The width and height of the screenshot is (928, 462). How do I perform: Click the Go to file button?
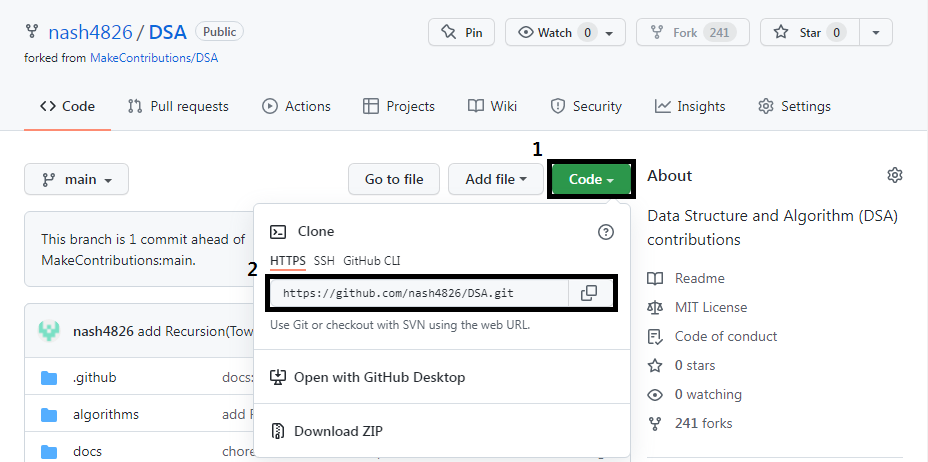(394, 179)
